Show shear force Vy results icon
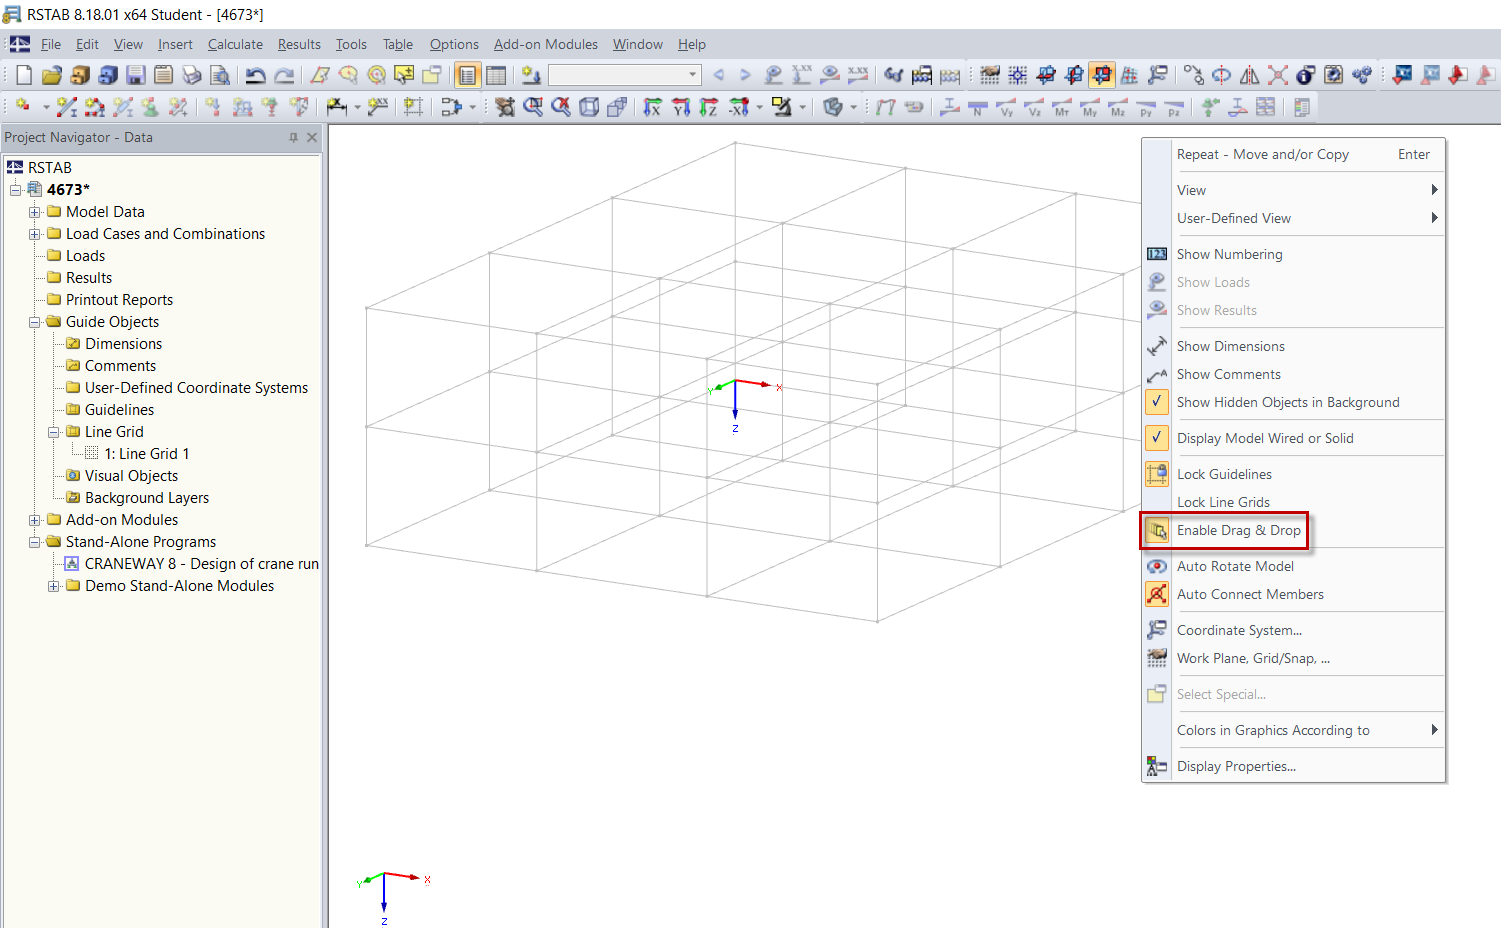The width and height of the screenshot is (1501, 928). 1006,107
